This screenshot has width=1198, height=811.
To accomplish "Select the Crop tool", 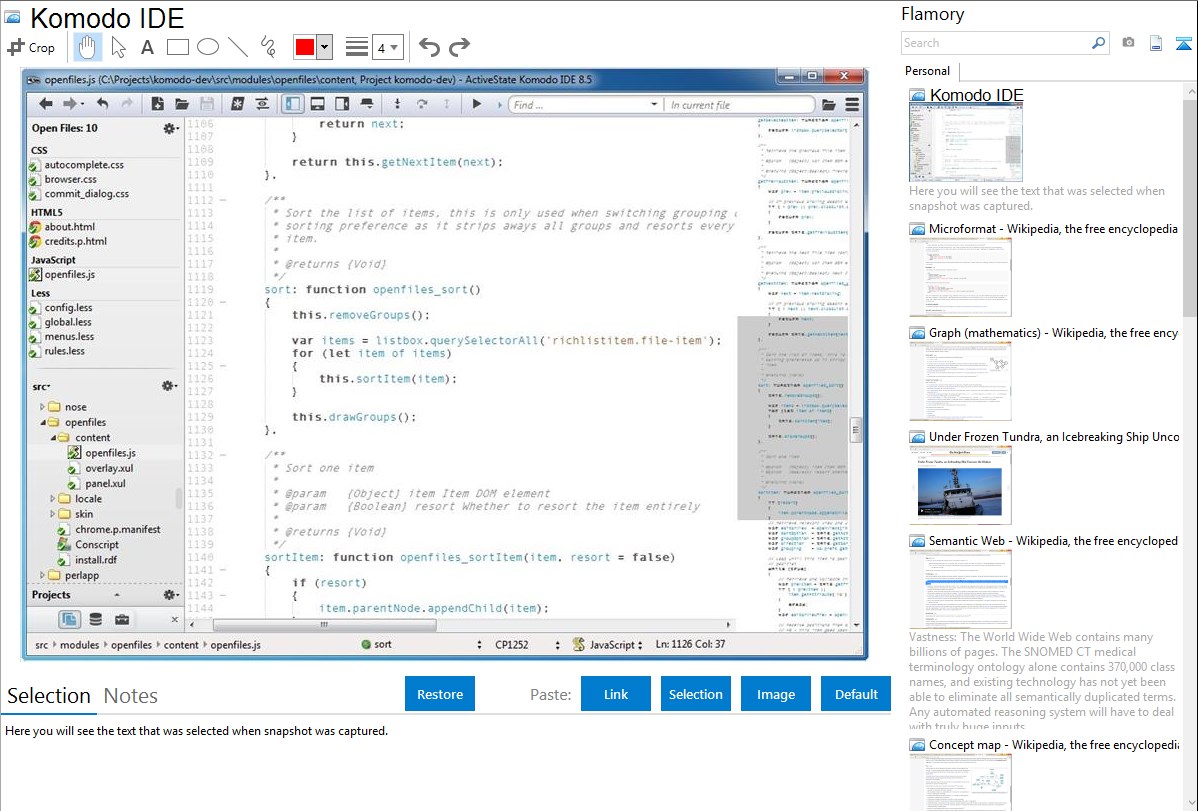I will click(31, 47).
